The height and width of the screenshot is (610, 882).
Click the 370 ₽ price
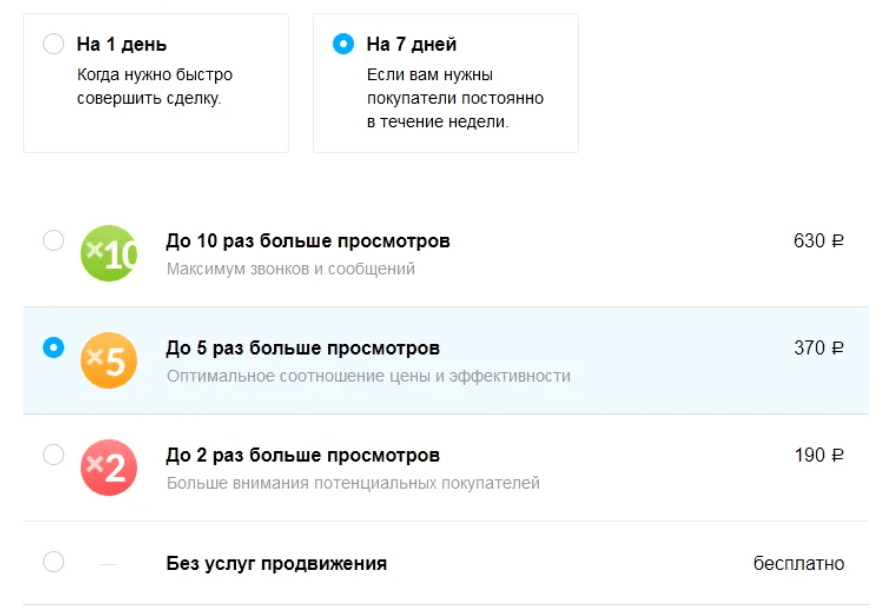818,348
